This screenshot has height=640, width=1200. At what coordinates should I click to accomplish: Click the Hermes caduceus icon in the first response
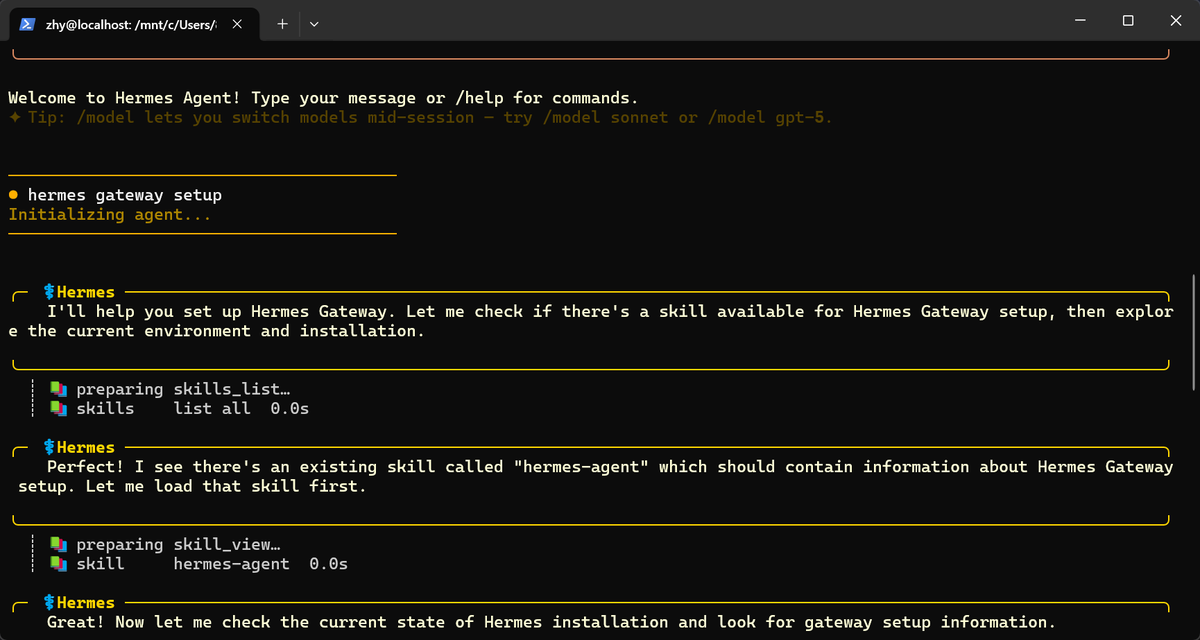tap(48, 291)
